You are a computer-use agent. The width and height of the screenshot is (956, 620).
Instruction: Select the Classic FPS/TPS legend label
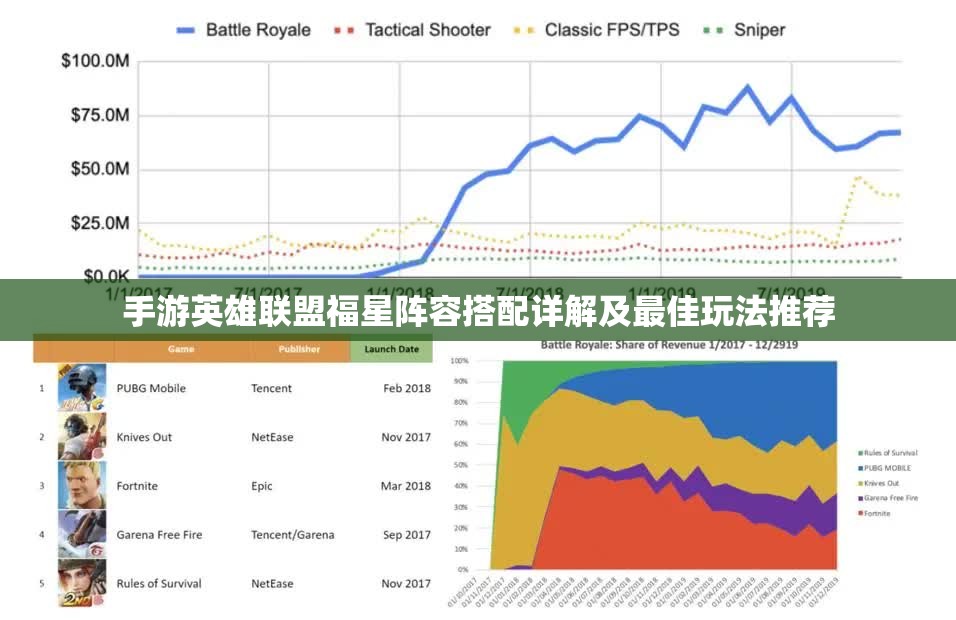coord(612,30)
